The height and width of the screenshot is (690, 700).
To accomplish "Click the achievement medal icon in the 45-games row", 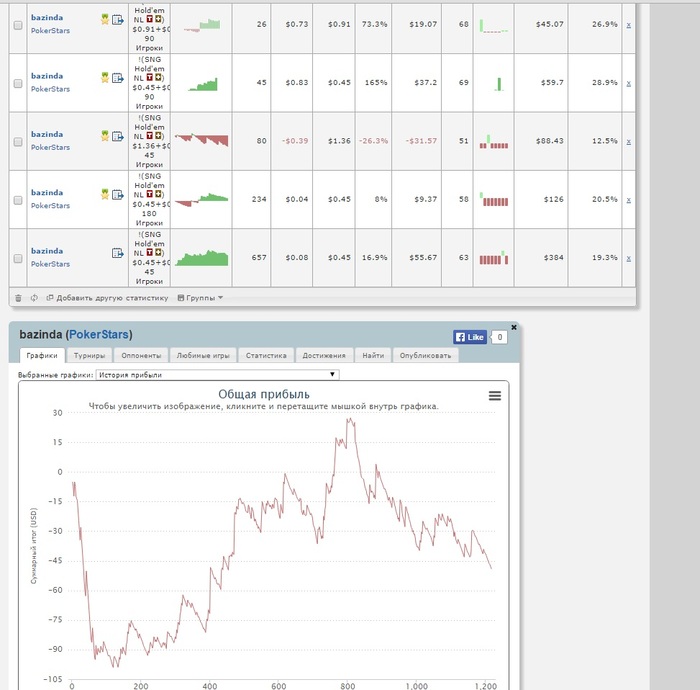I will pos(105,78).
